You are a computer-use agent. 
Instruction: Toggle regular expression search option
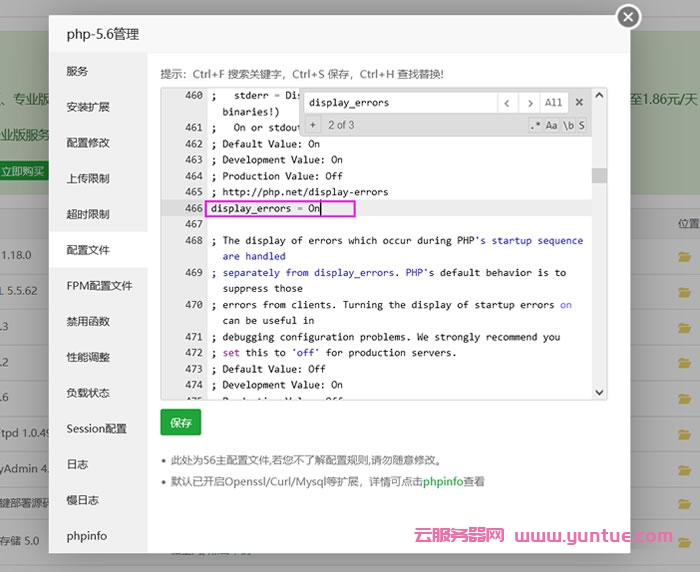(535, 125)
